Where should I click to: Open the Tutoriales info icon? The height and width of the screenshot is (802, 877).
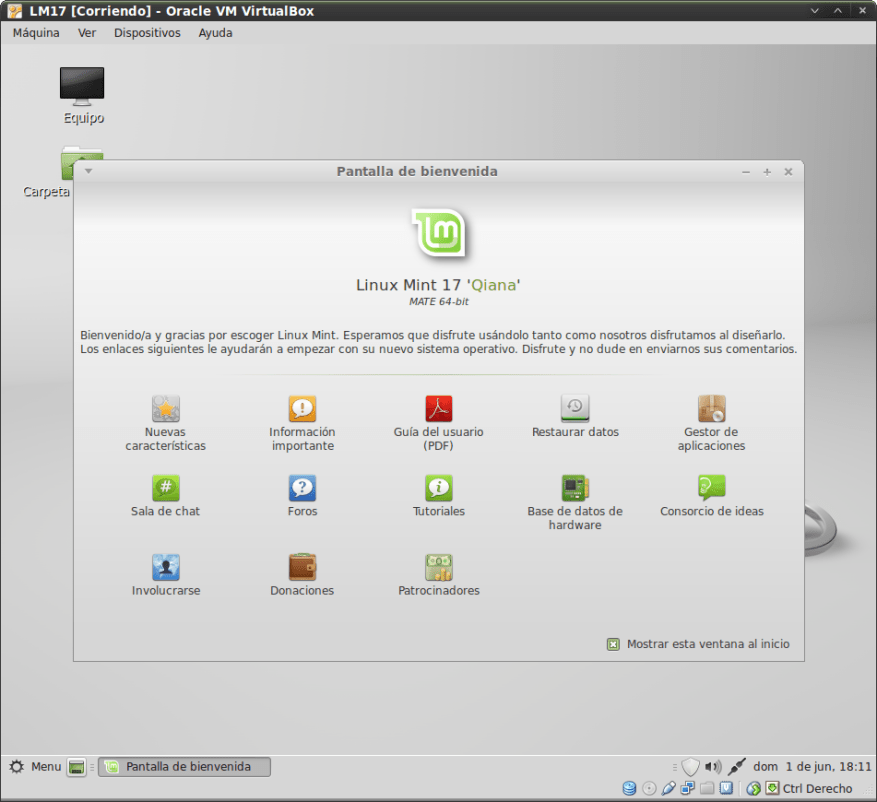point(439,487)
